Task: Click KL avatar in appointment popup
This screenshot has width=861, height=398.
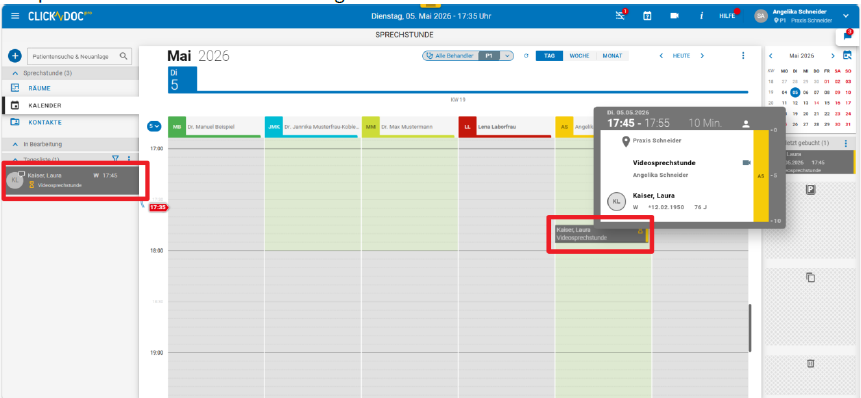Action: [617, 201]
